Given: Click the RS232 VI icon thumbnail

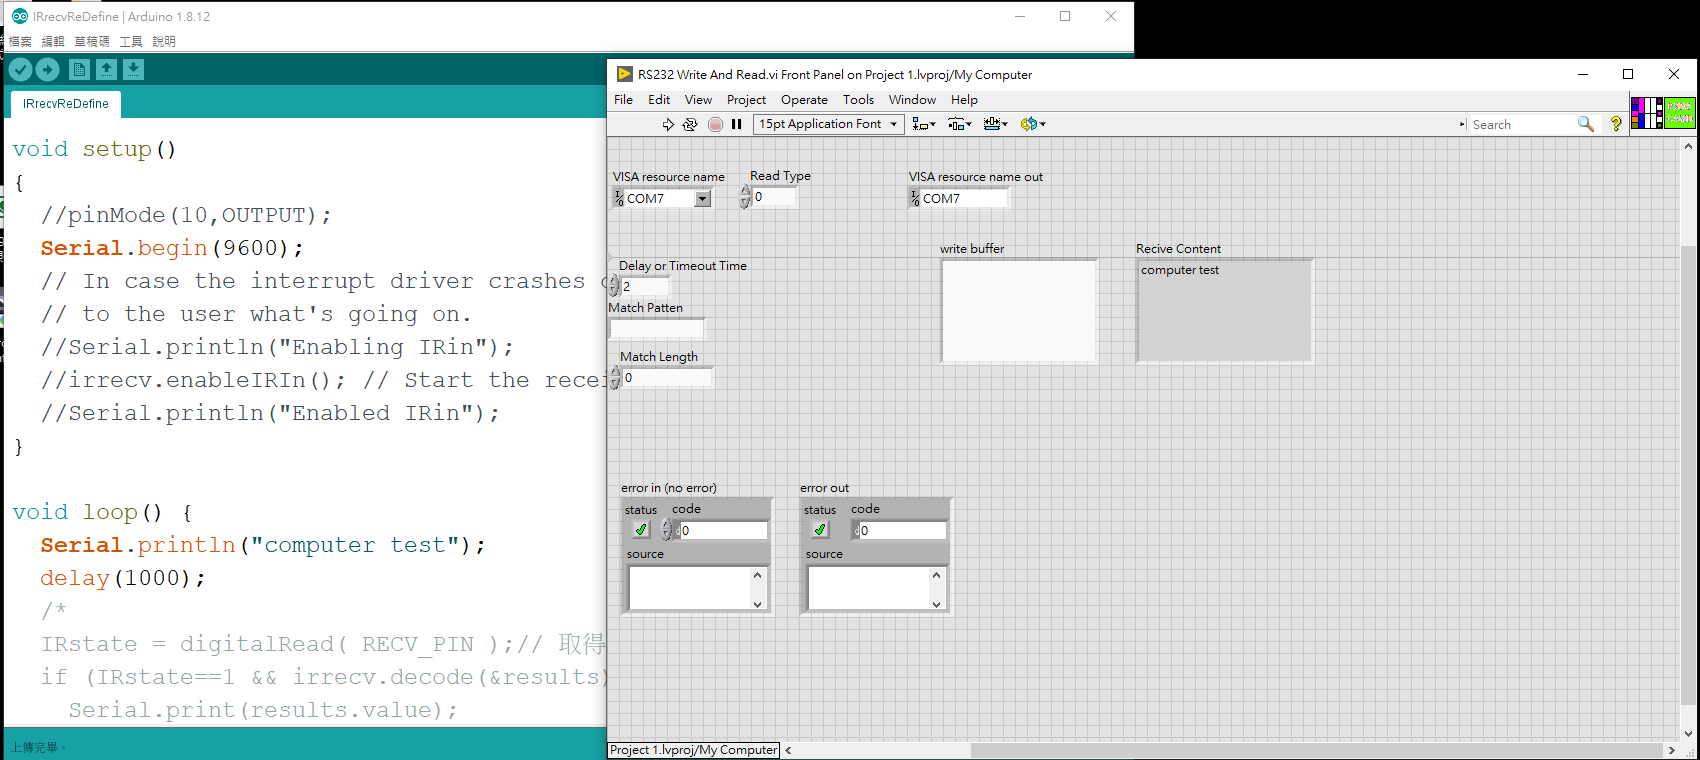Looking at the screenshot, I should (x=1680, y=113).
